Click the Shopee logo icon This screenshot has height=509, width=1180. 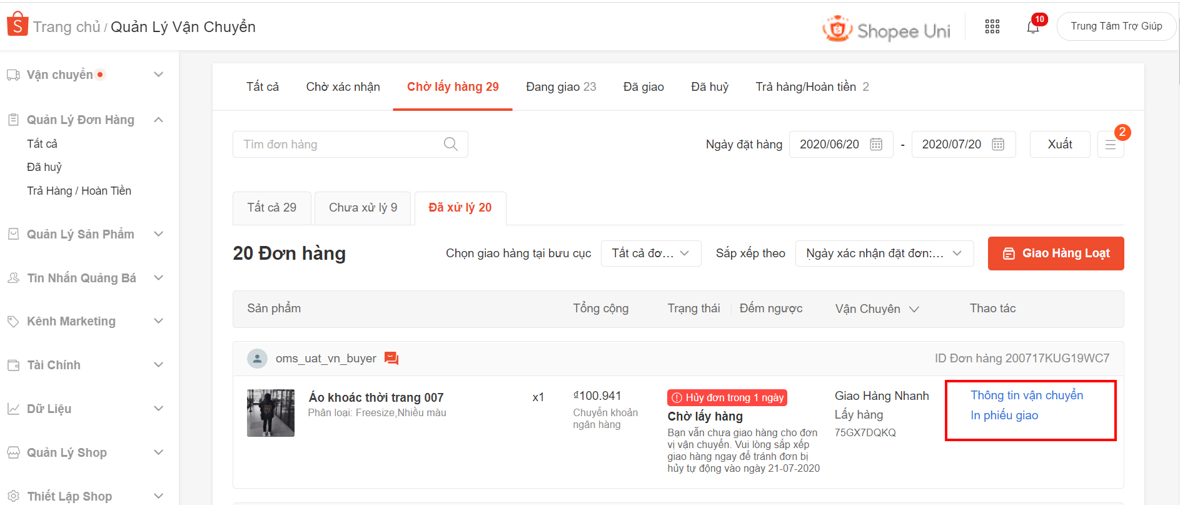(x=17, y=25)
